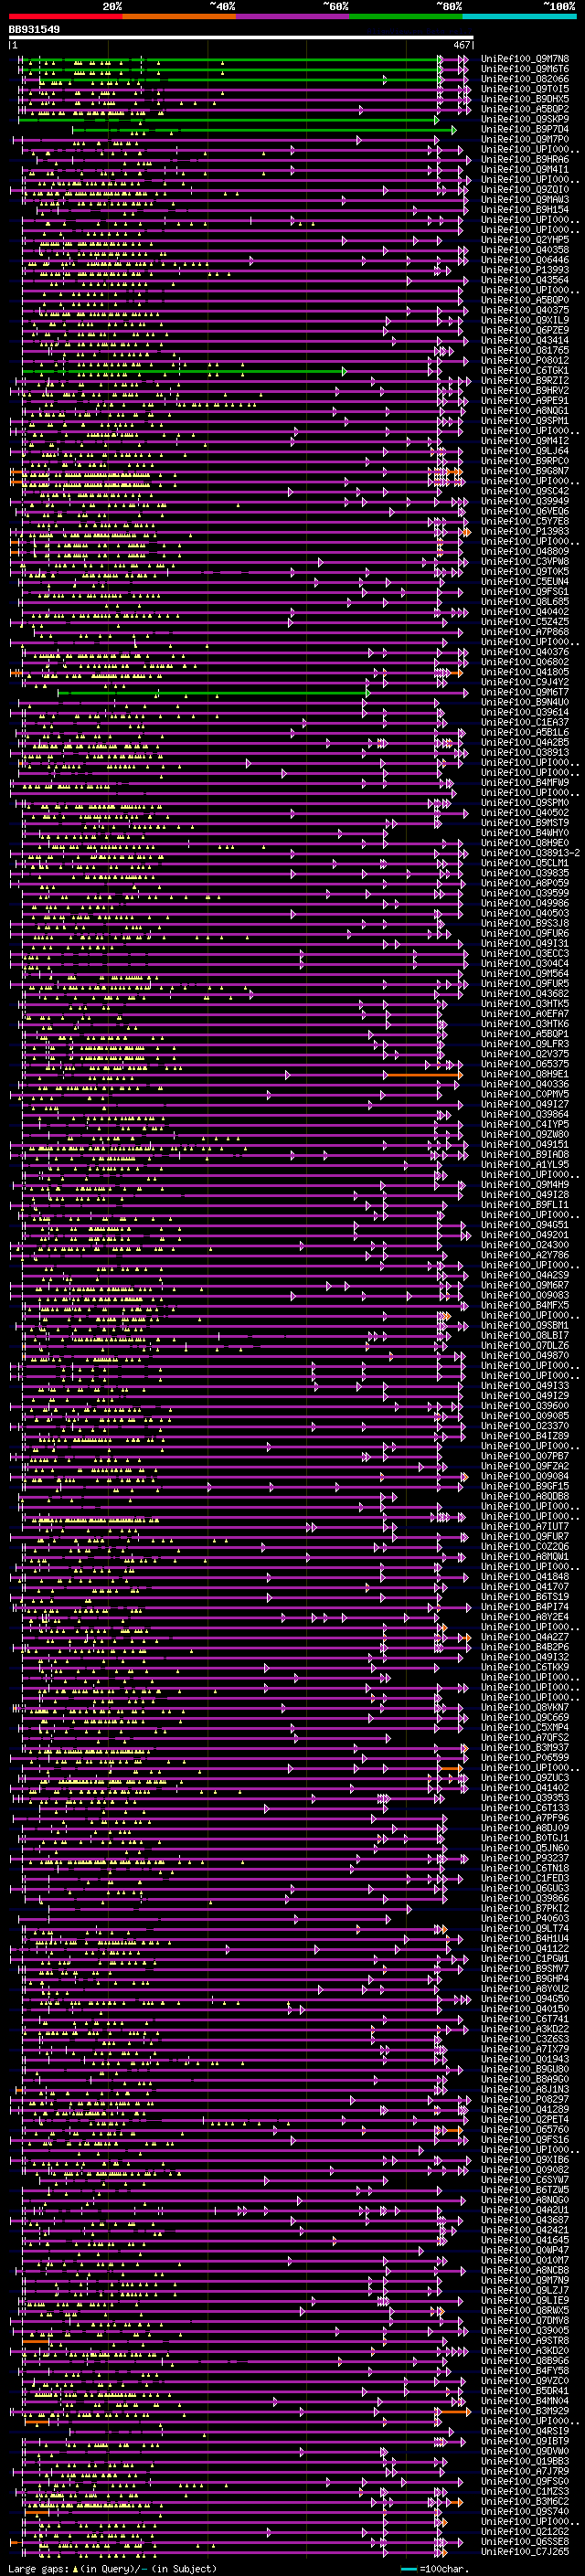Go to the UniRef100_Q39949 entry
The height and width of the screenshot is (2576, 585).
(525, 501)
